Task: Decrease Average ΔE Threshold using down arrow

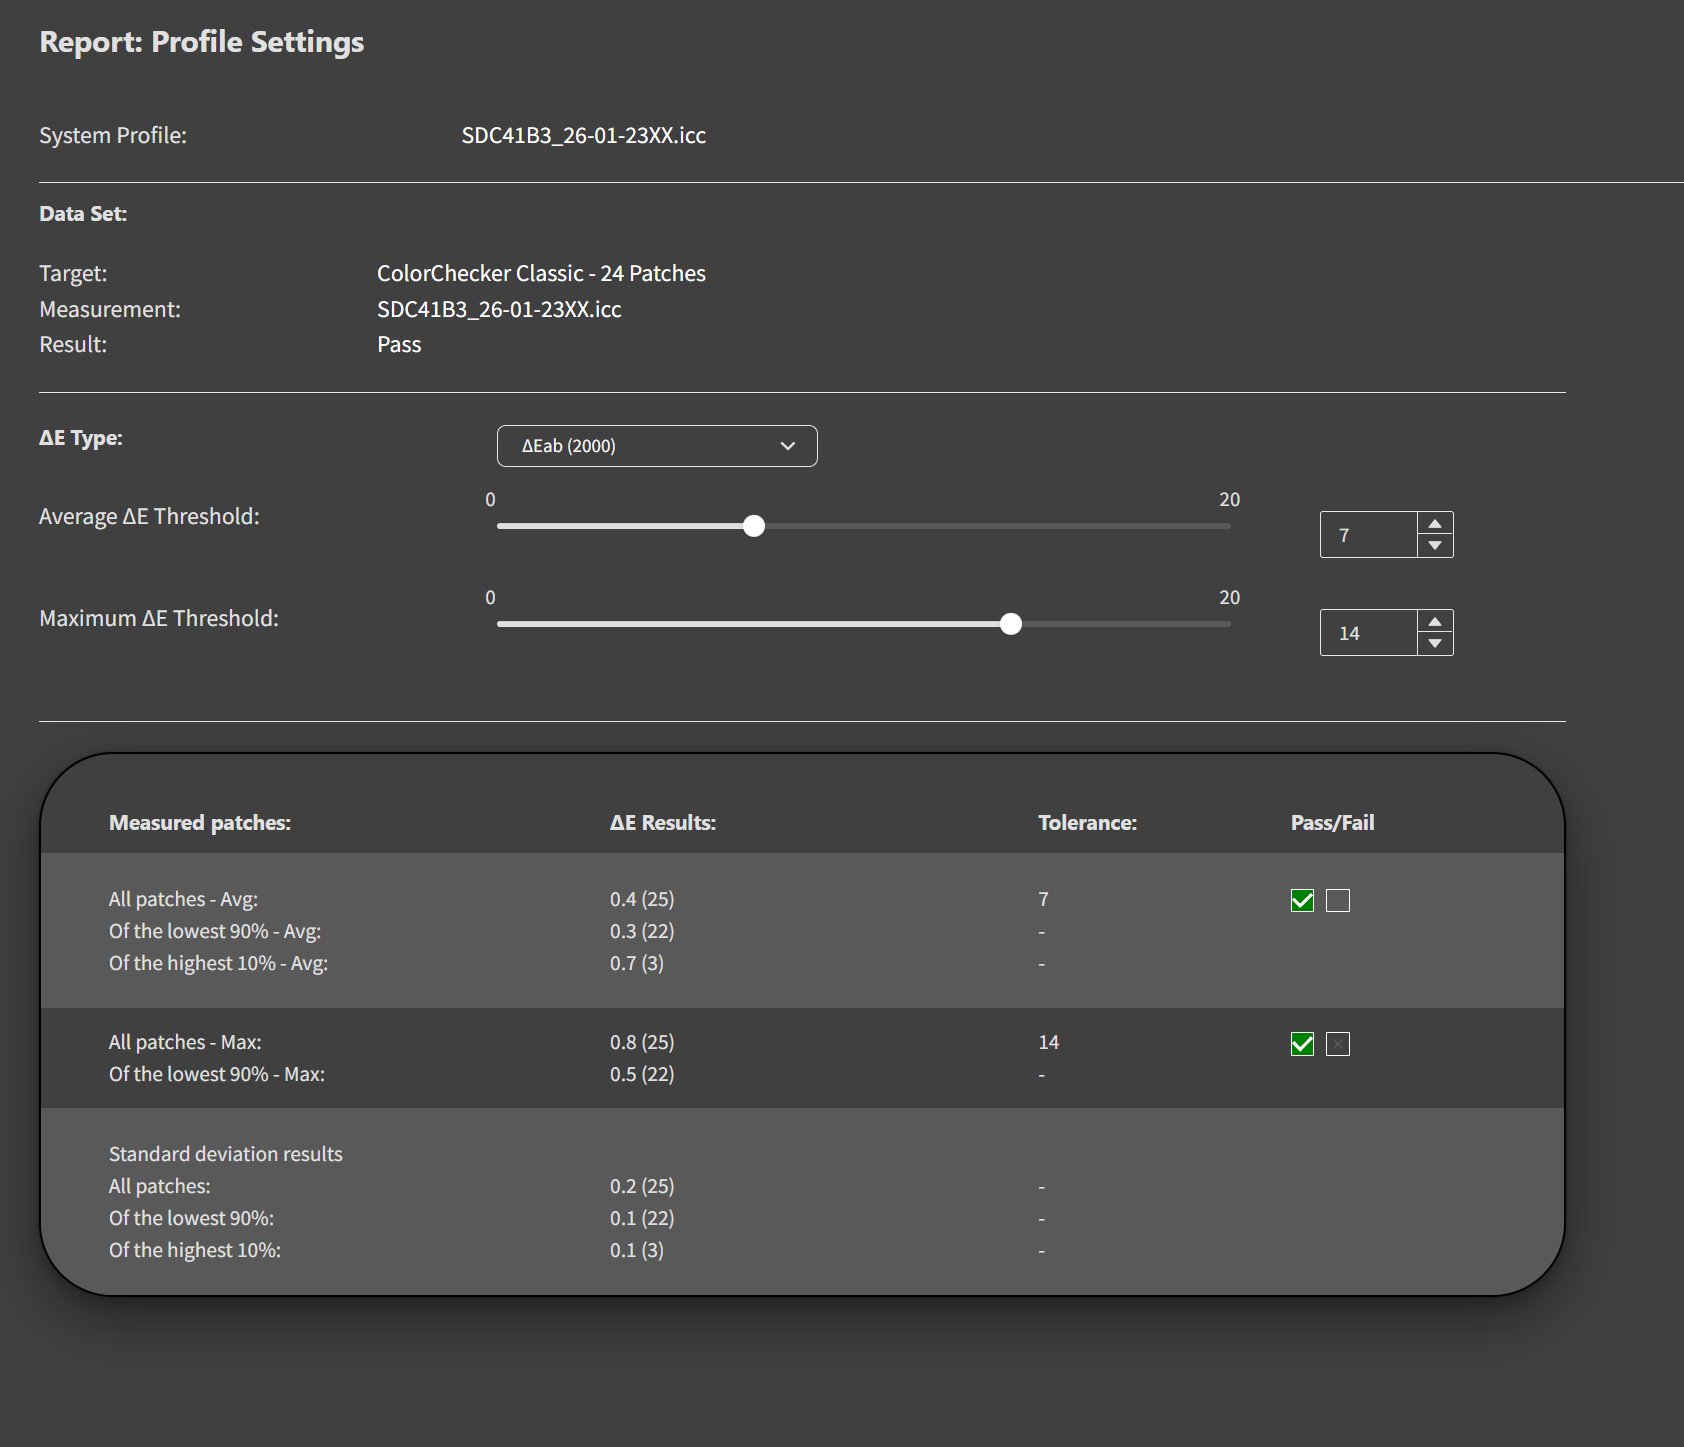Action: point(1435,546)
